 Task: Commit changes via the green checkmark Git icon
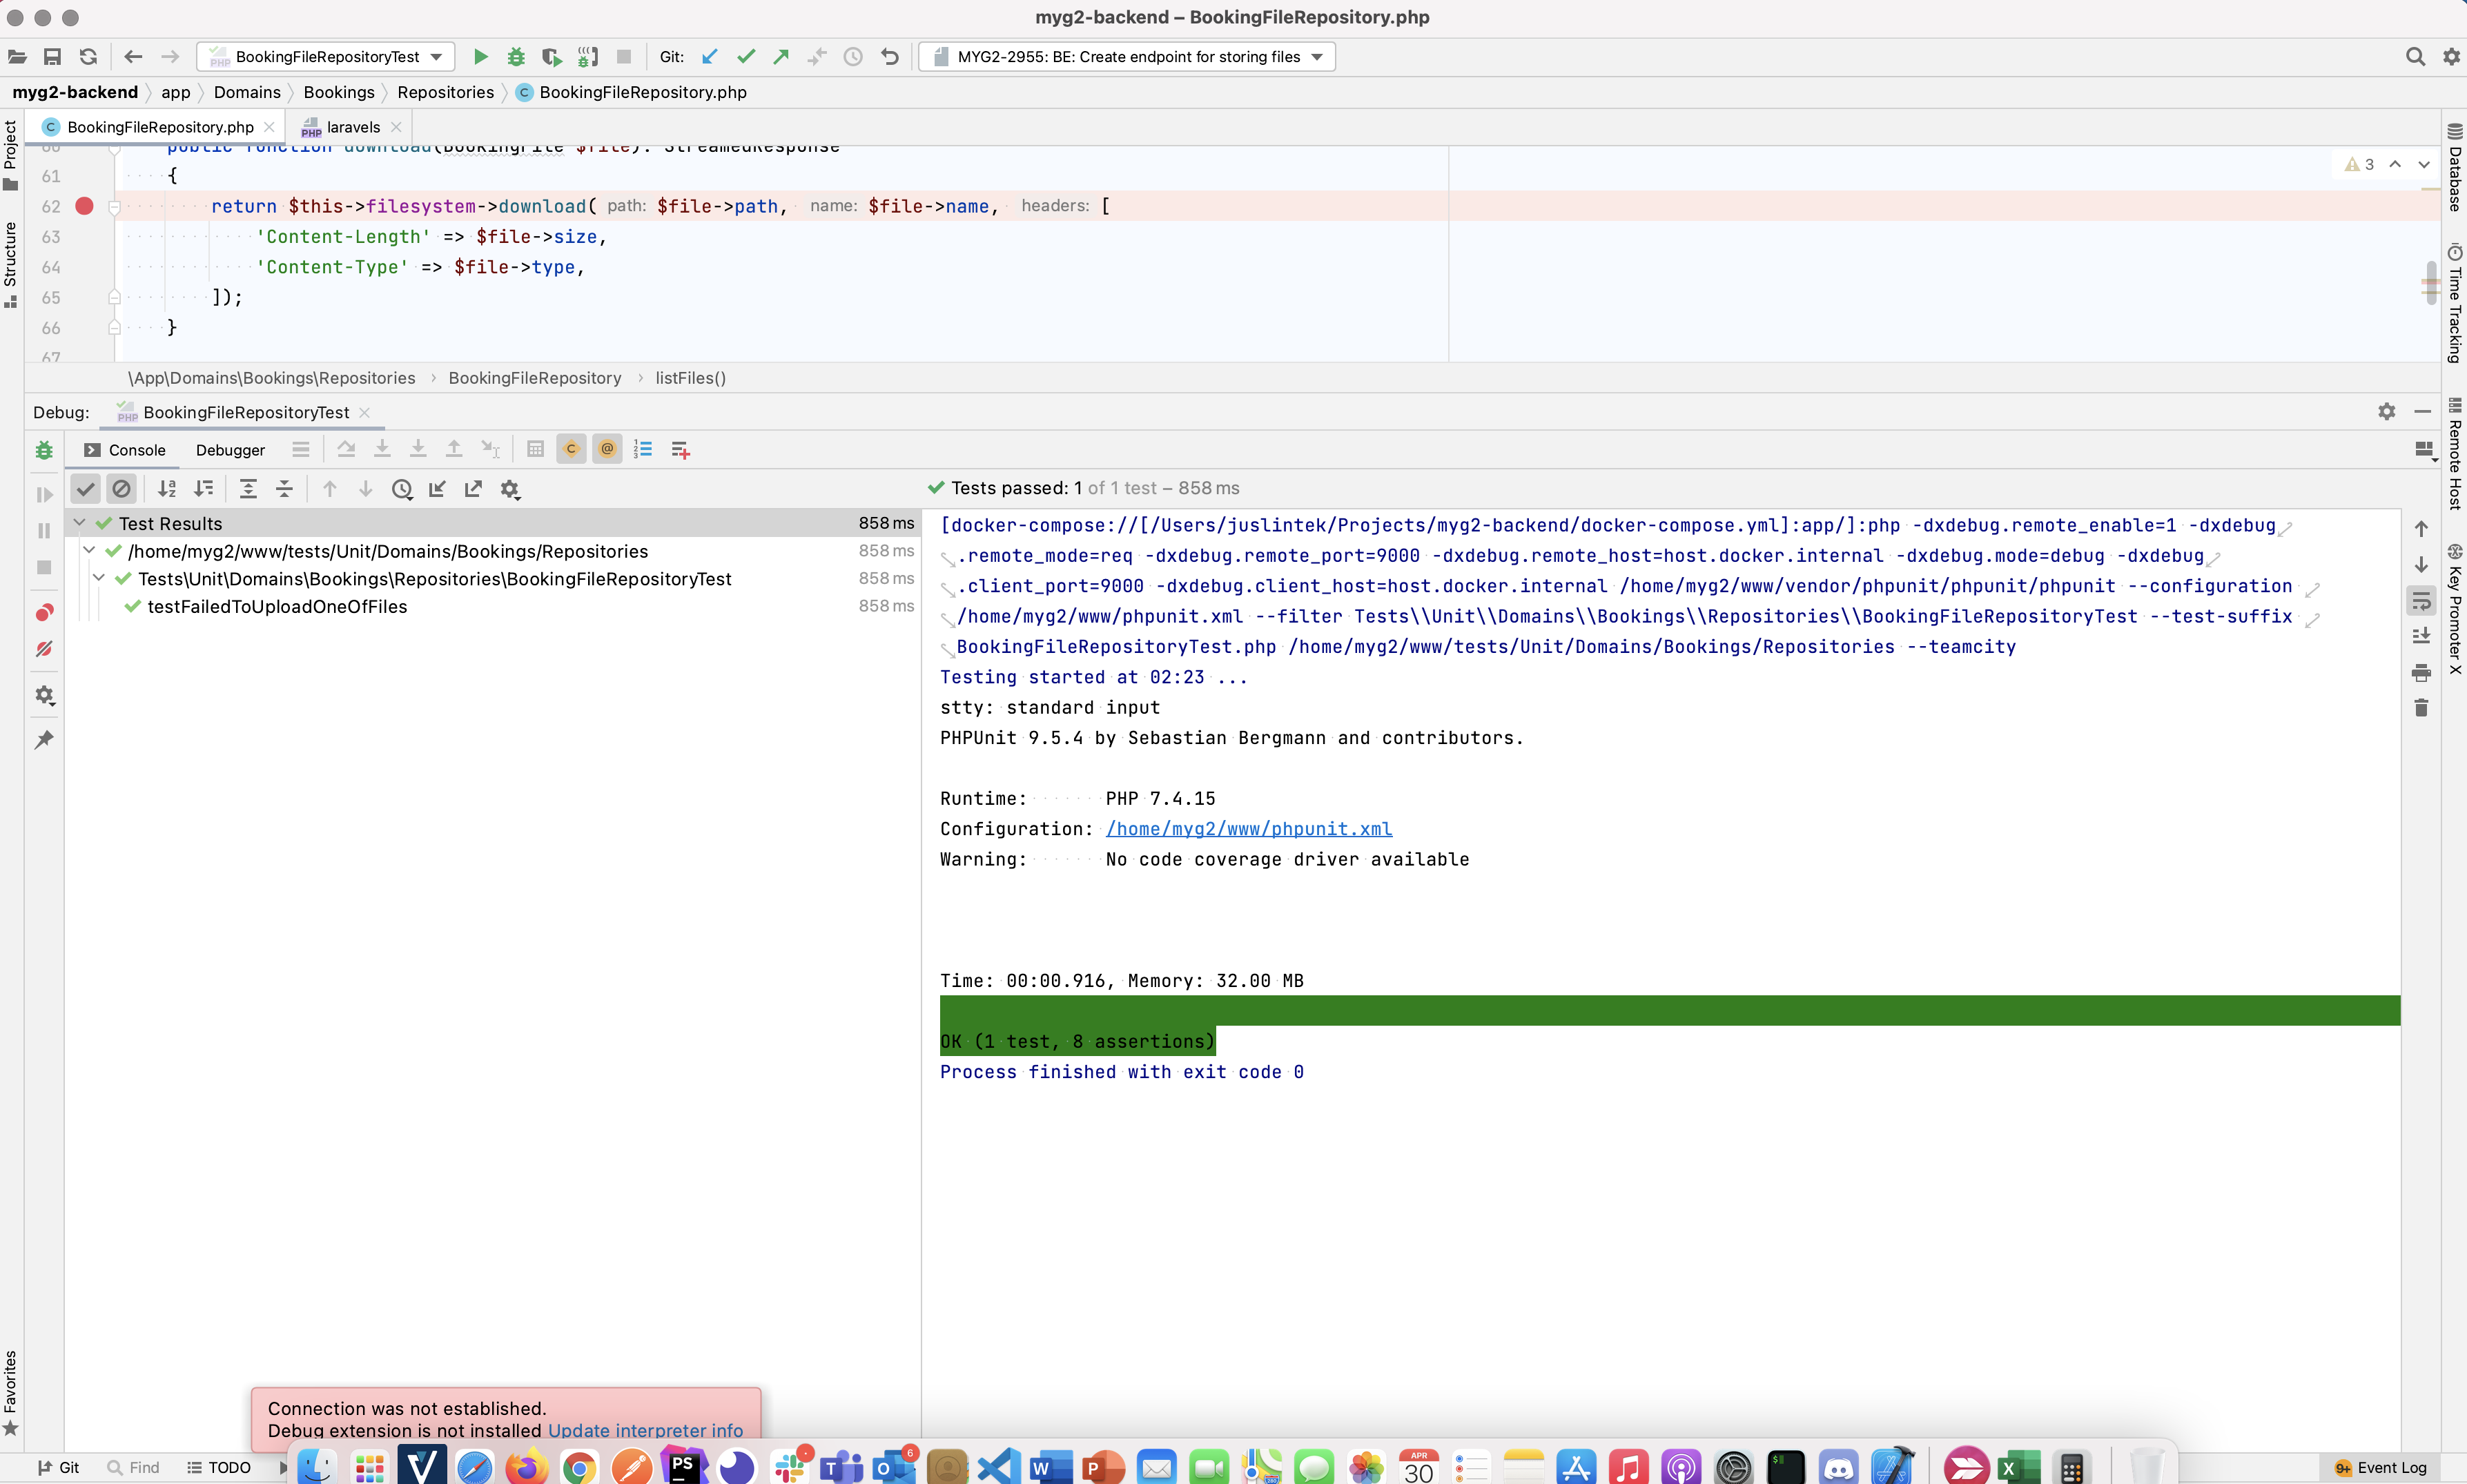(745, 57)
